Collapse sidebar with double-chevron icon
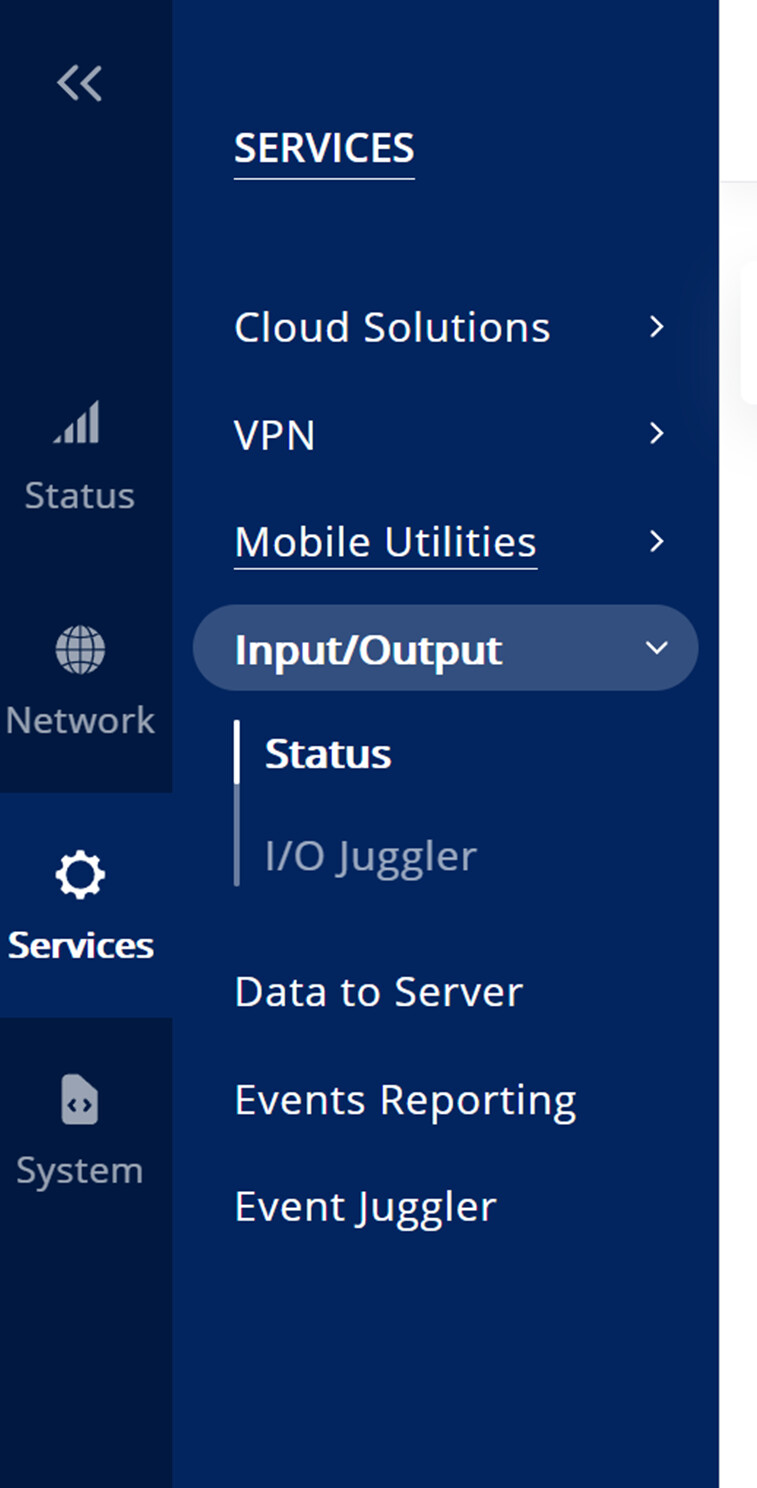757x1488 pixels. 80,84
